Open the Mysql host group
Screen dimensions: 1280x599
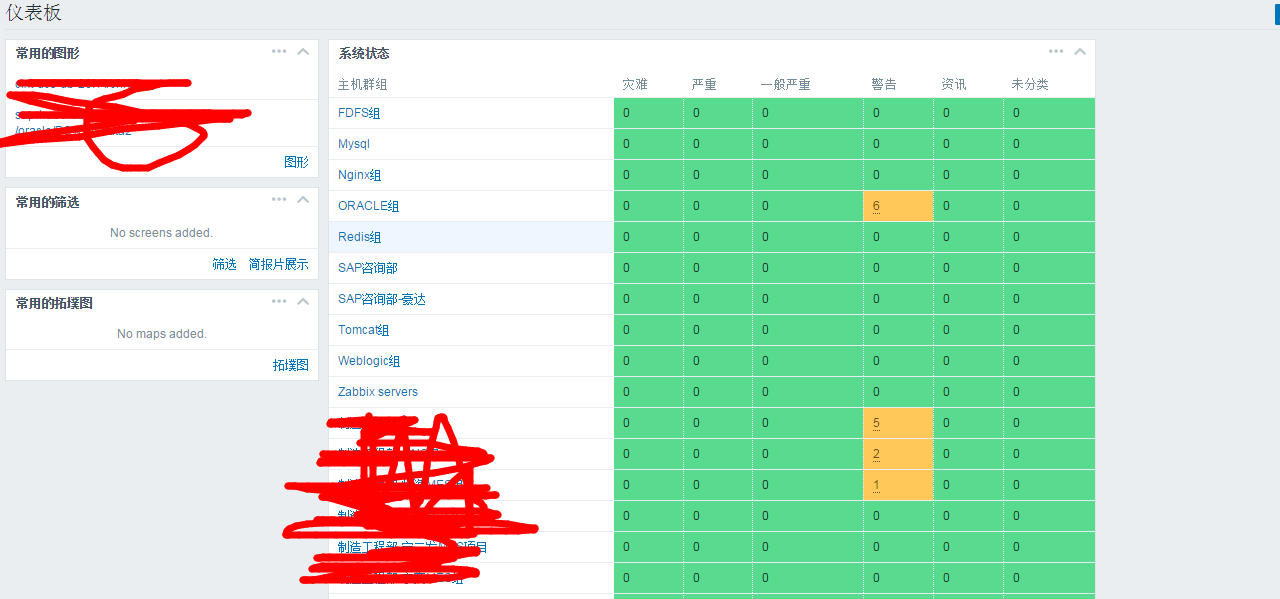click(x=354, y=144)
